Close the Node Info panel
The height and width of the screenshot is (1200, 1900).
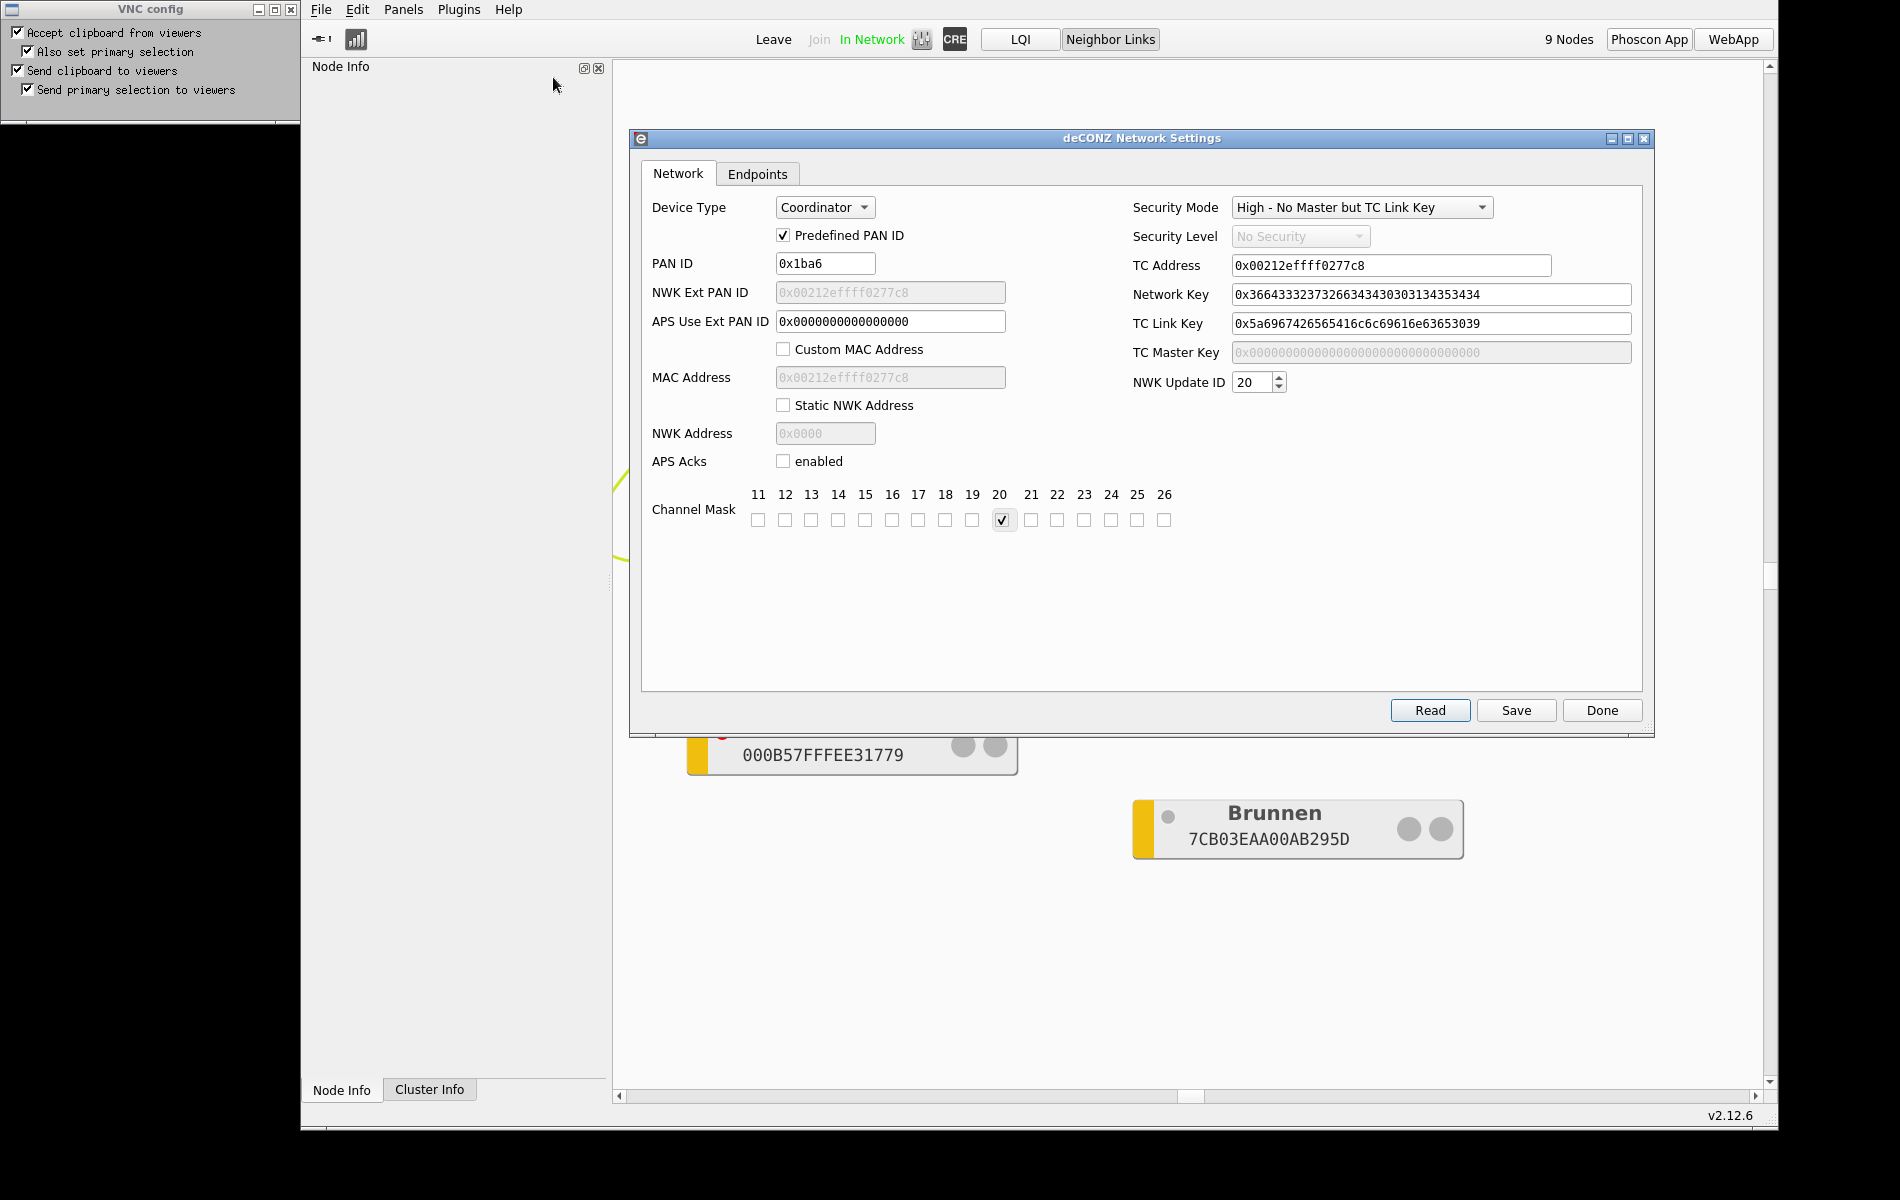coord(598,68)
